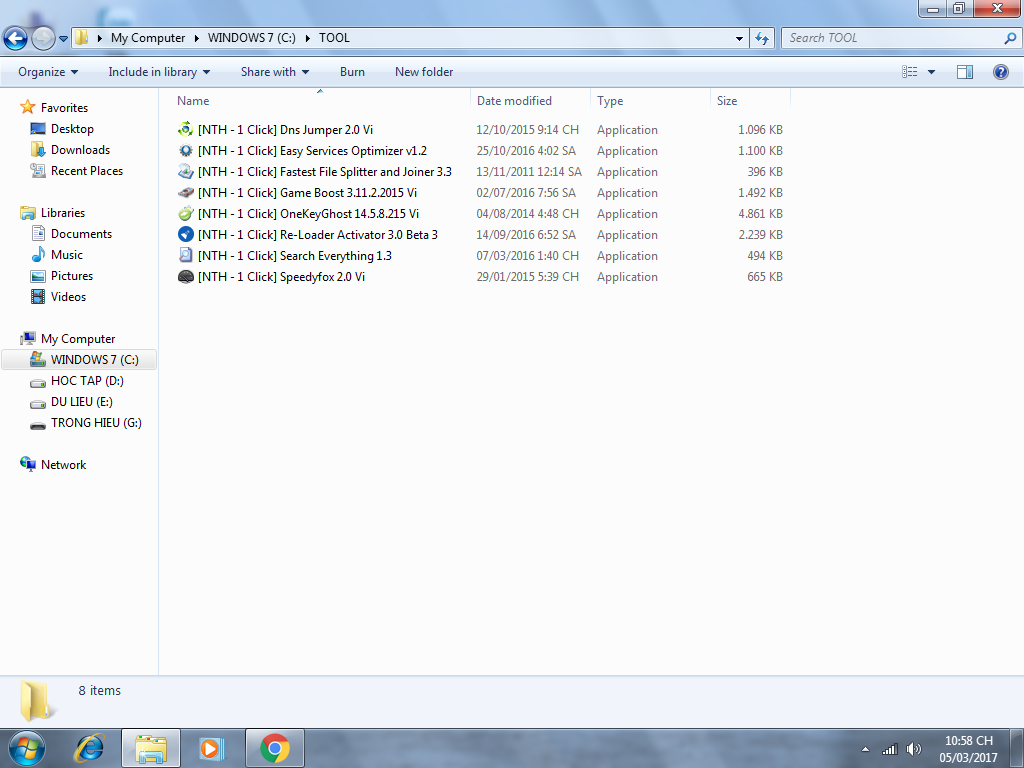The image size is (1024, 768).
Task: Click the volume speaker tray icon
Action: click(x=914, y=749)
